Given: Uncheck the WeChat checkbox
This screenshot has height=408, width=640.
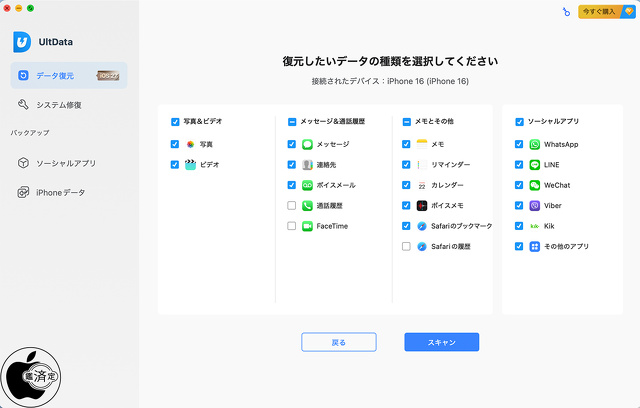Looking at the screenshot, I should click(519, 185).
